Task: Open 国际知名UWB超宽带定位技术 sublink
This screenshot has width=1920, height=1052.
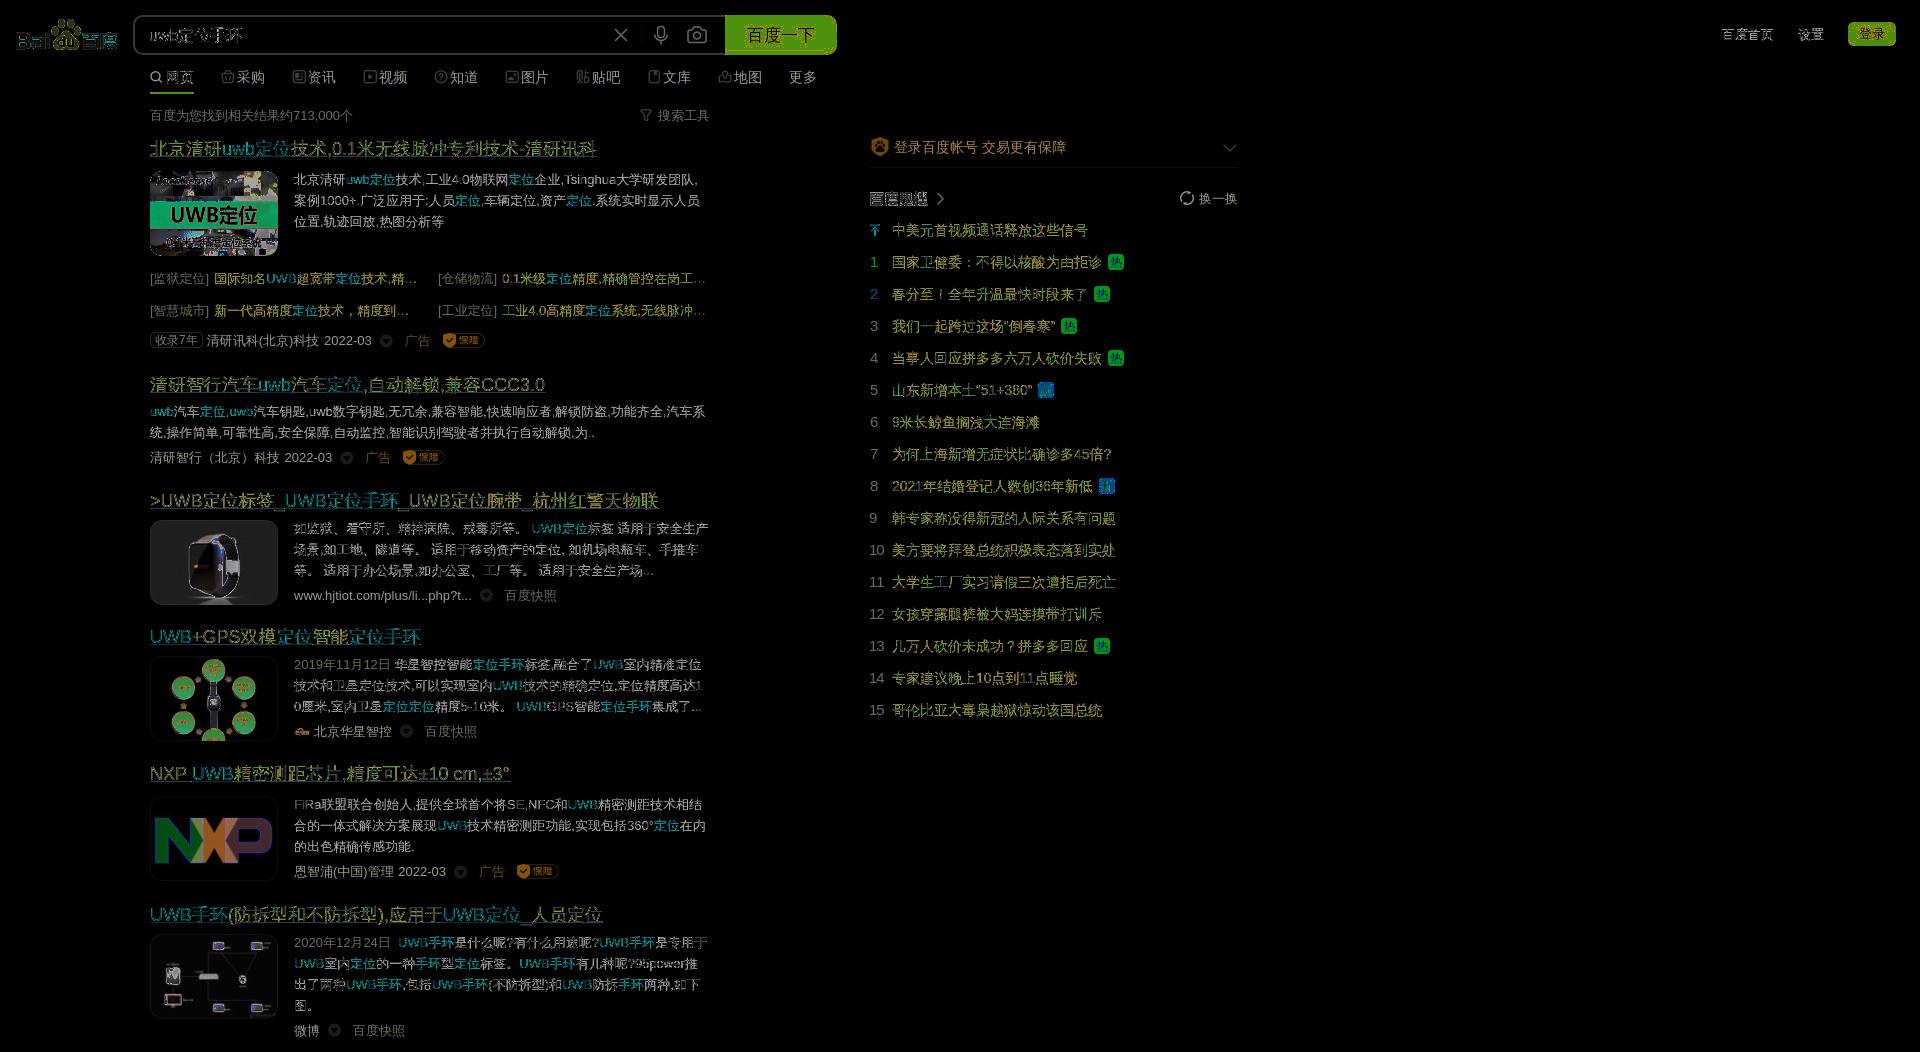Action: point(315,279)
